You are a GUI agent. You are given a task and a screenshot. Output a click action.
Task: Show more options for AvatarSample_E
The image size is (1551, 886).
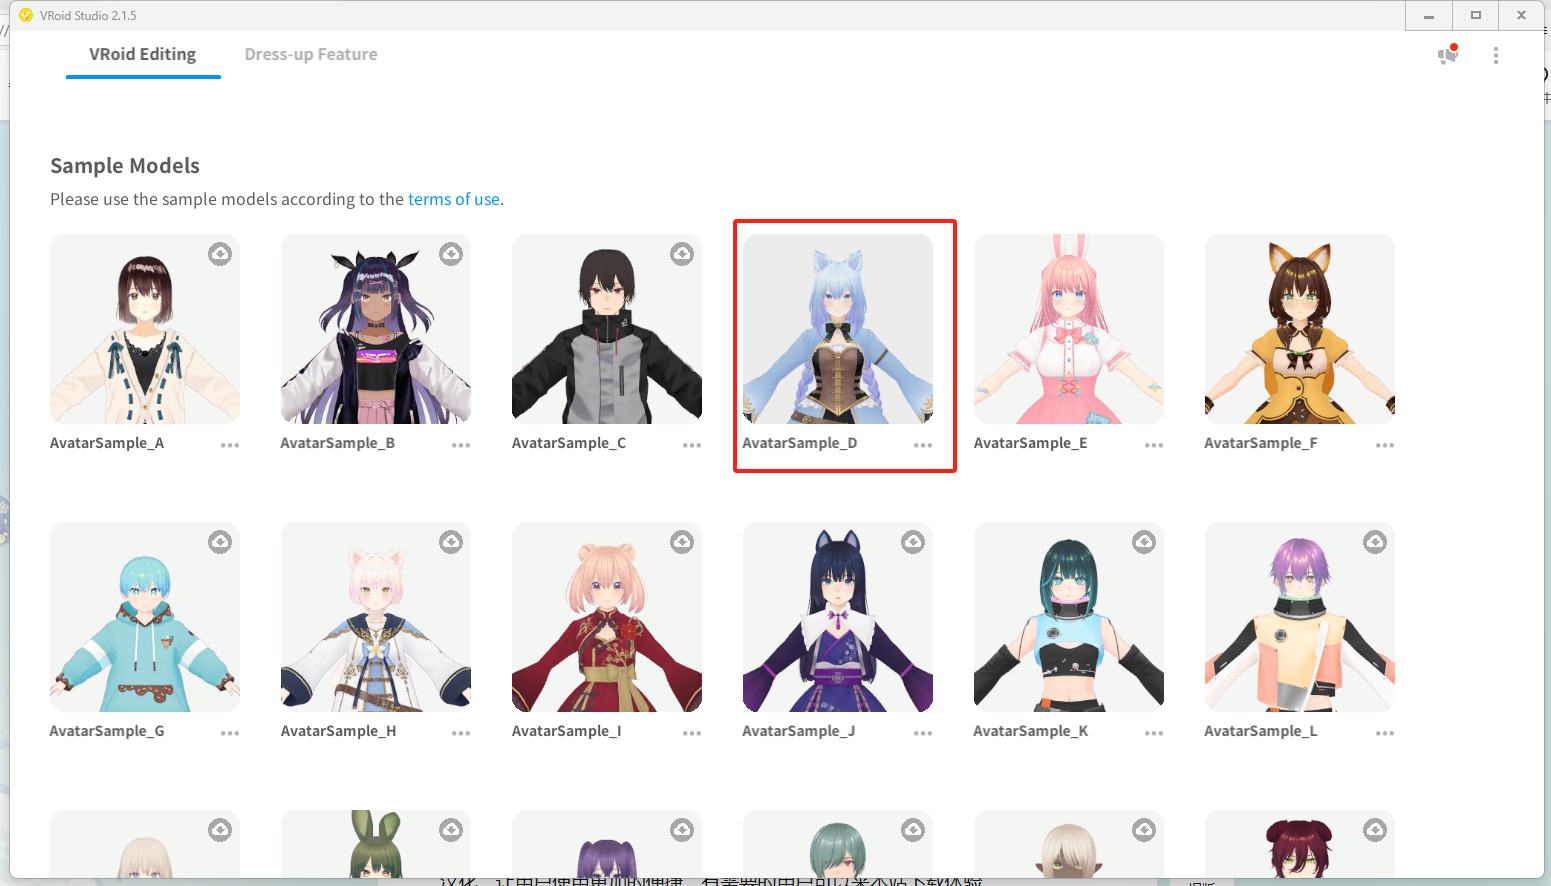coord(1153,445)
